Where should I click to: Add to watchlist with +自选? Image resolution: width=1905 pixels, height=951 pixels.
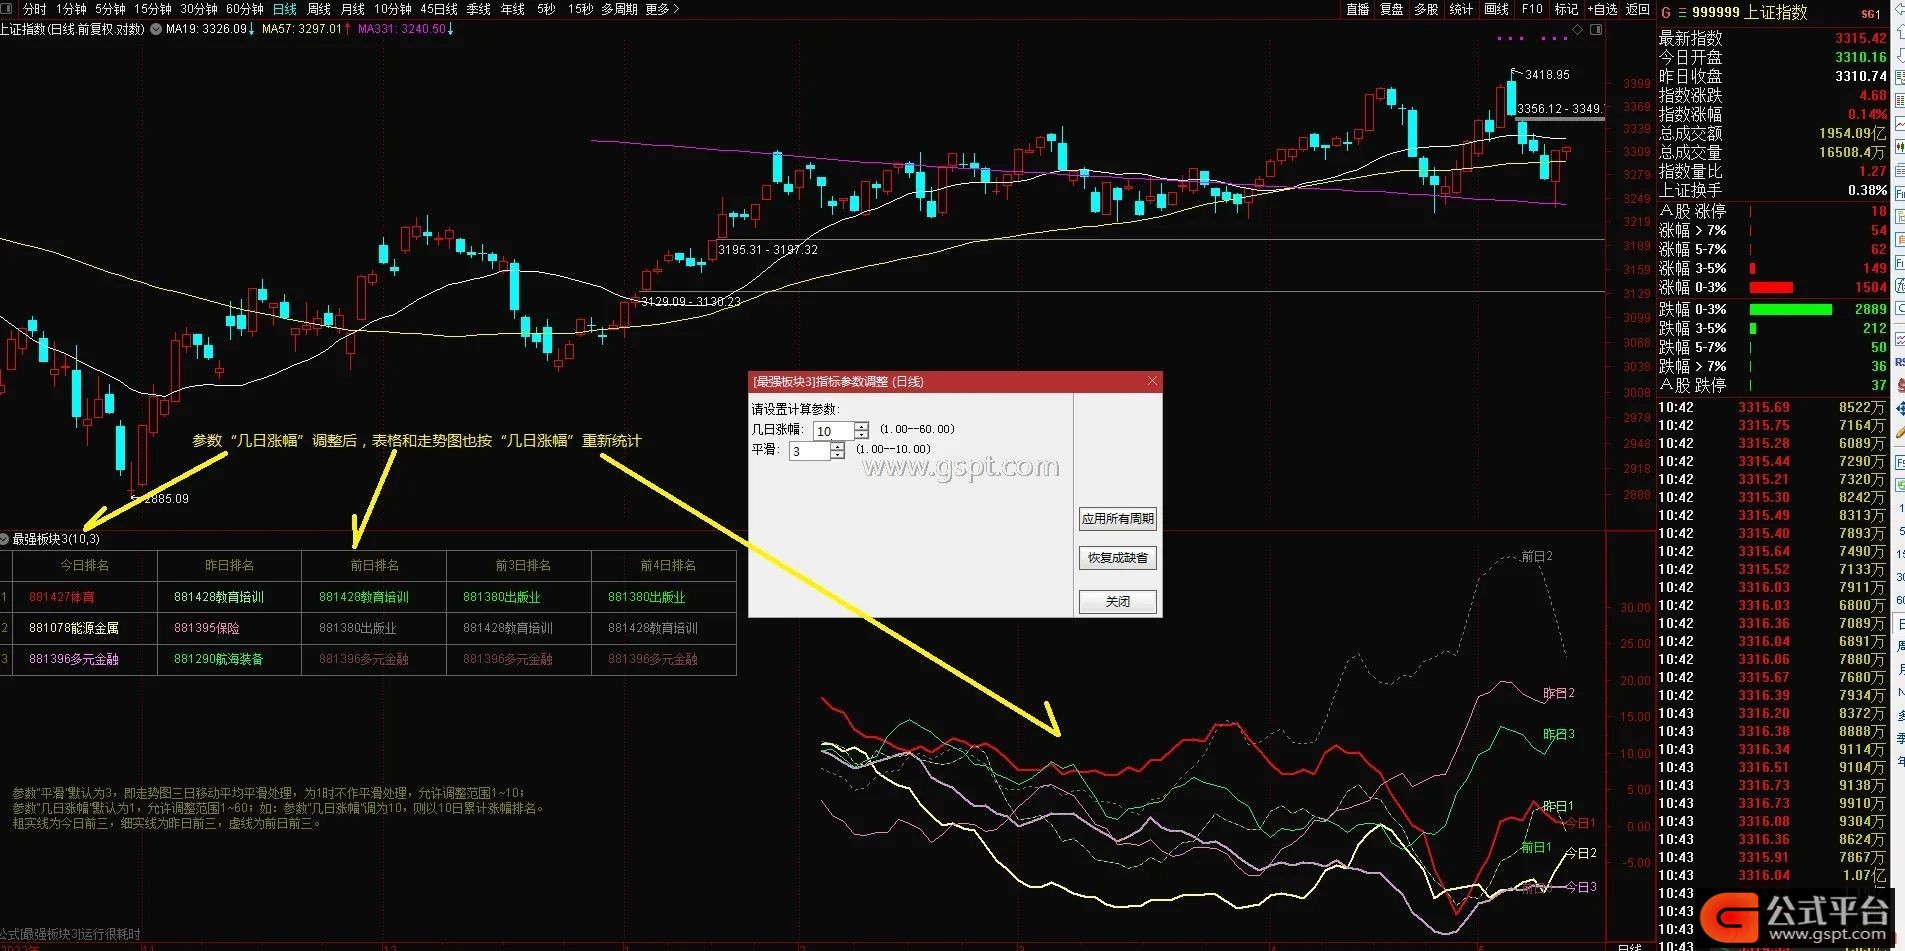pyautogui.click(x=1602, y=9)
